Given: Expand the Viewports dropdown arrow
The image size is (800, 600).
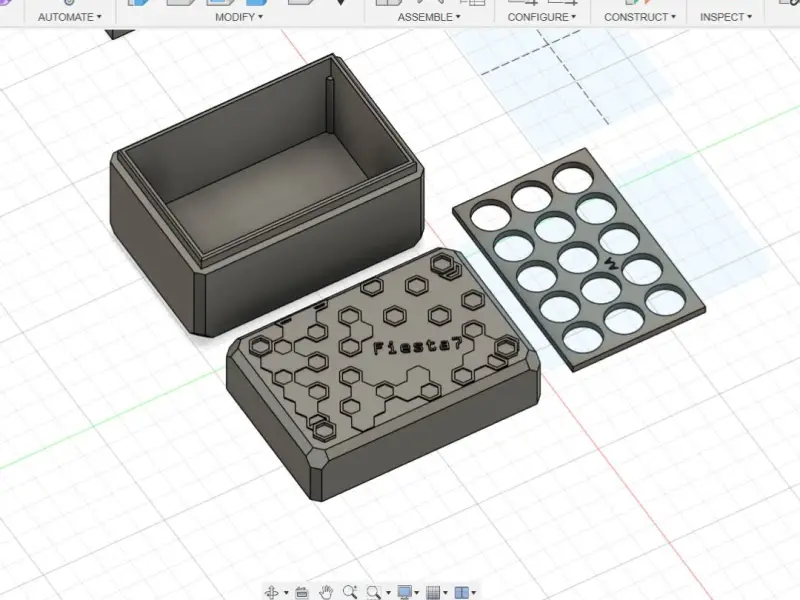Looking at the screenshot, I should (474, 592).
